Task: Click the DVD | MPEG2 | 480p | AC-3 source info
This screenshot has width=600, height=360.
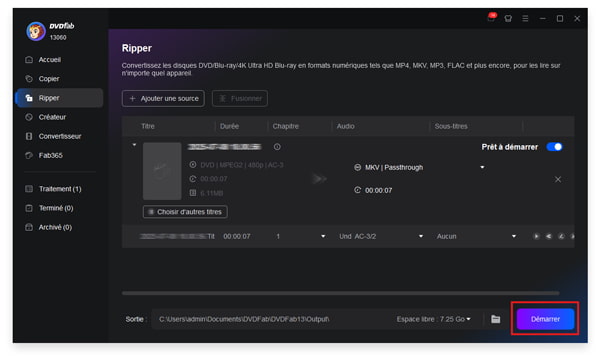Action: point(242,165)
